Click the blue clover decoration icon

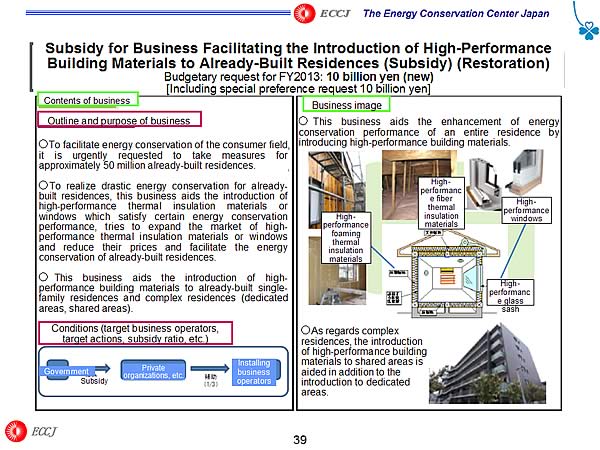588,30
